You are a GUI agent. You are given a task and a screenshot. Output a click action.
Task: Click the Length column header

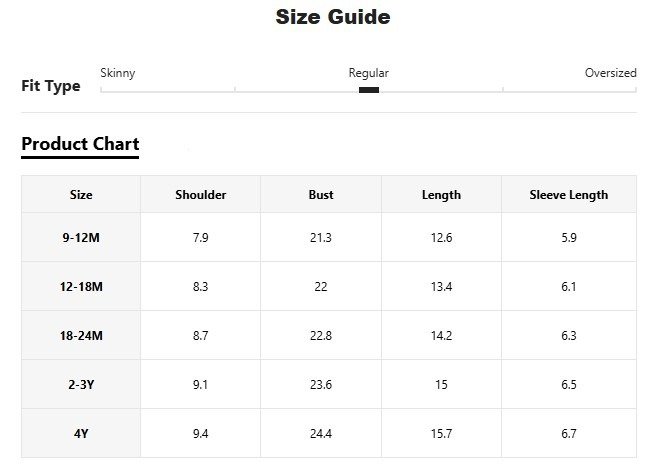pyautogui.click(x=441, y=195)
